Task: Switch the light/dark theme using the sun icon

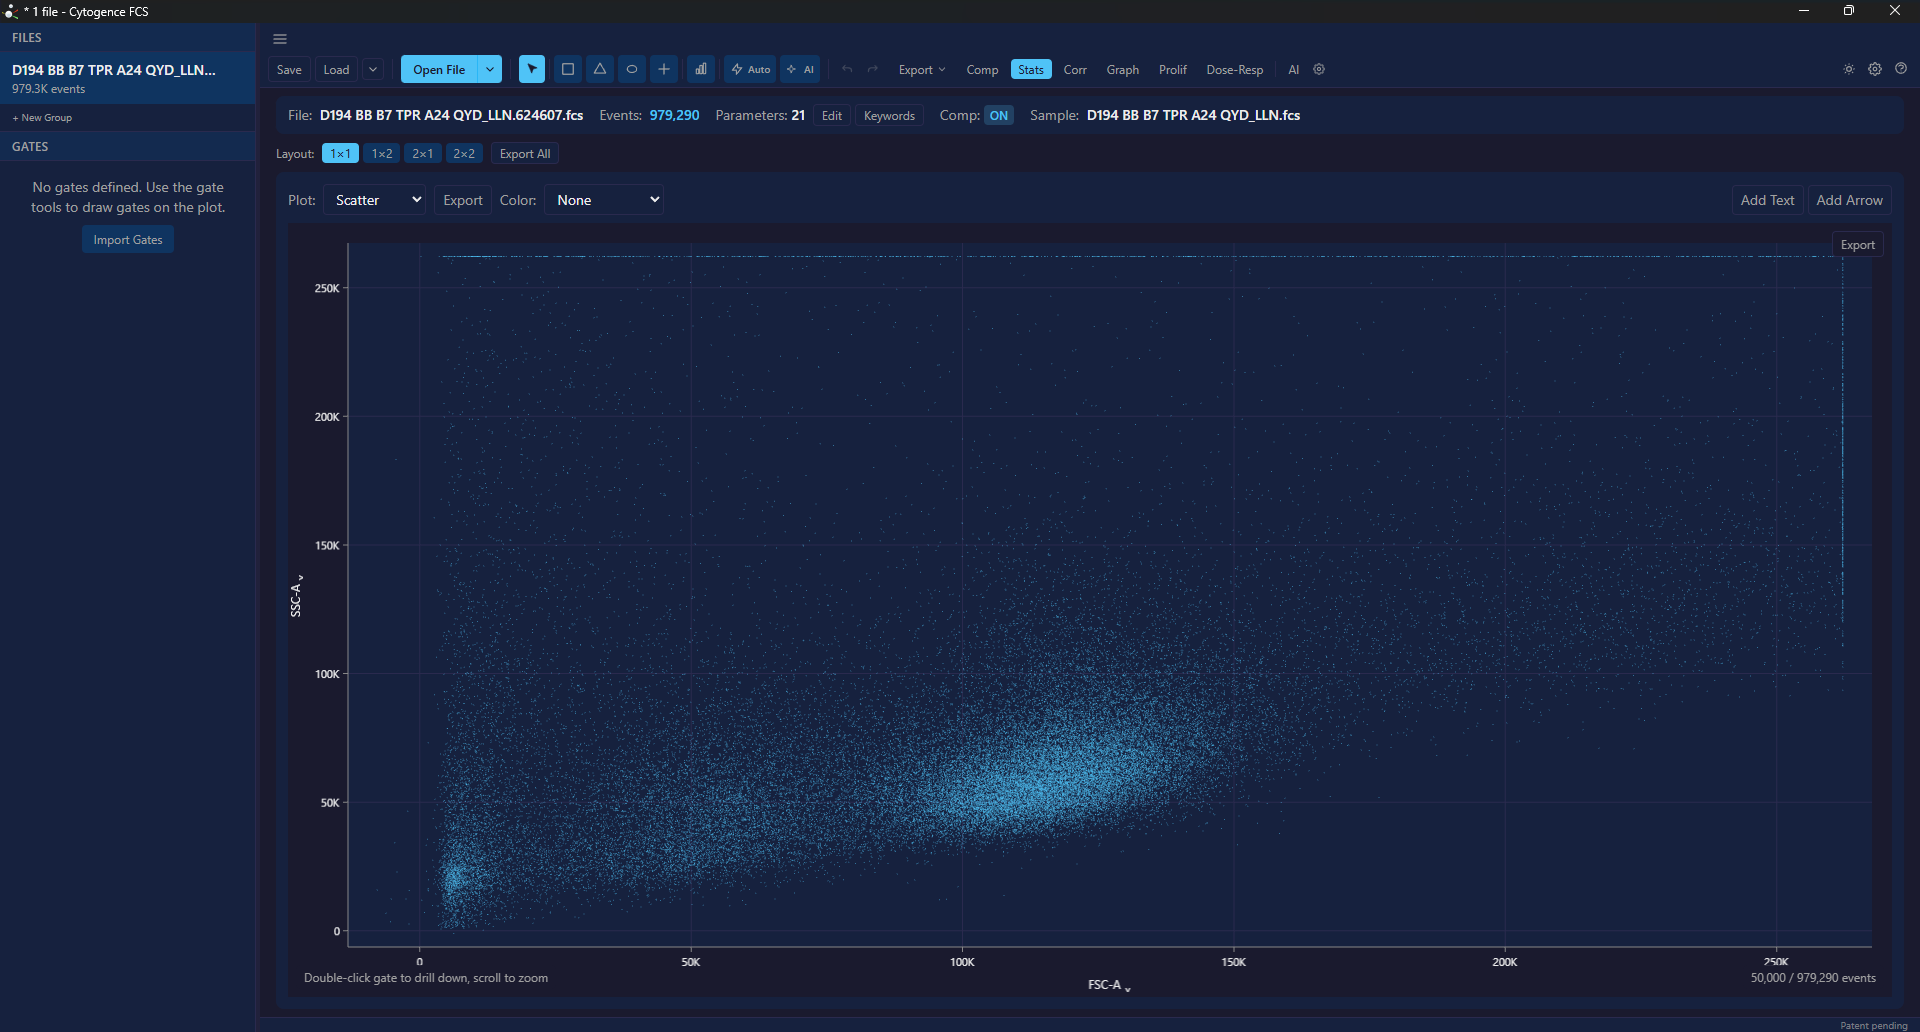Action: [x=1849, y=69]
